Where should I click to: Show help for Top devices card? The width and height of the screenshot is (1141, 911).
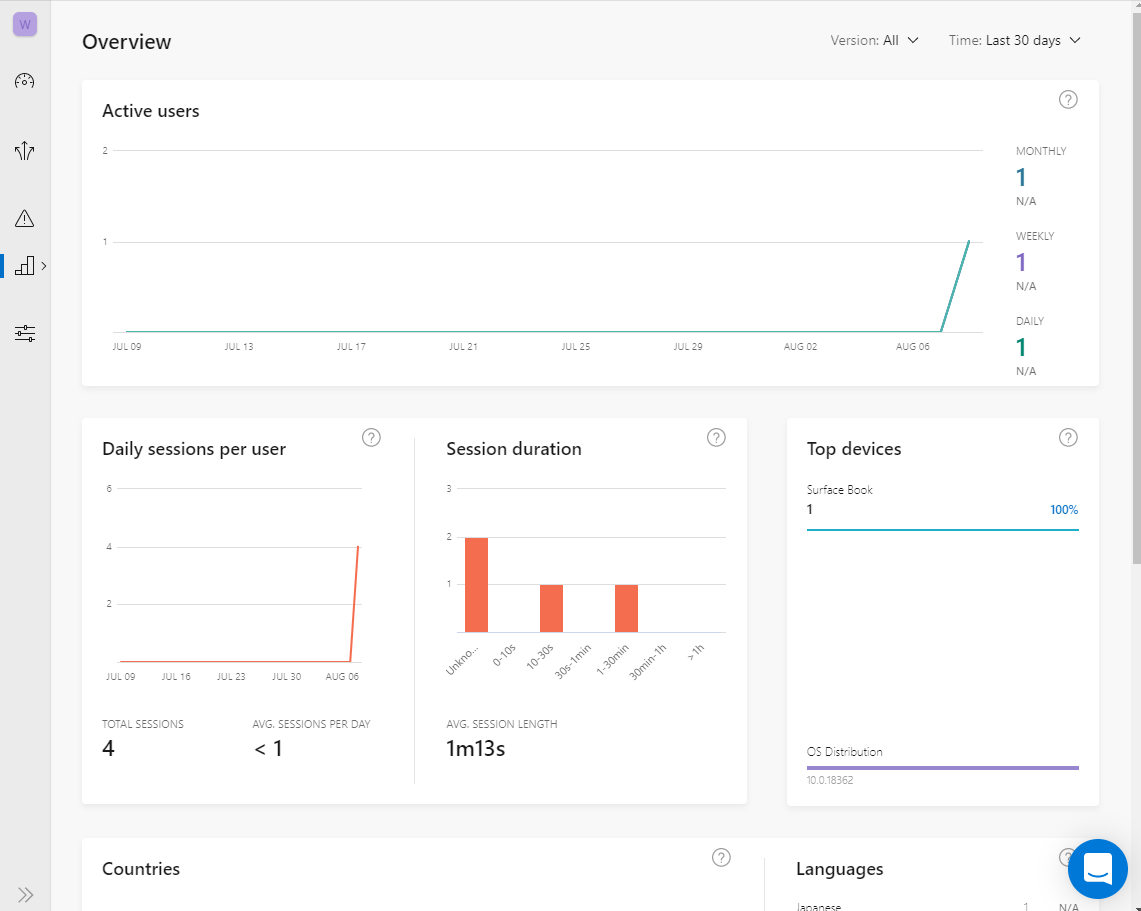[x=1068, y=437]
